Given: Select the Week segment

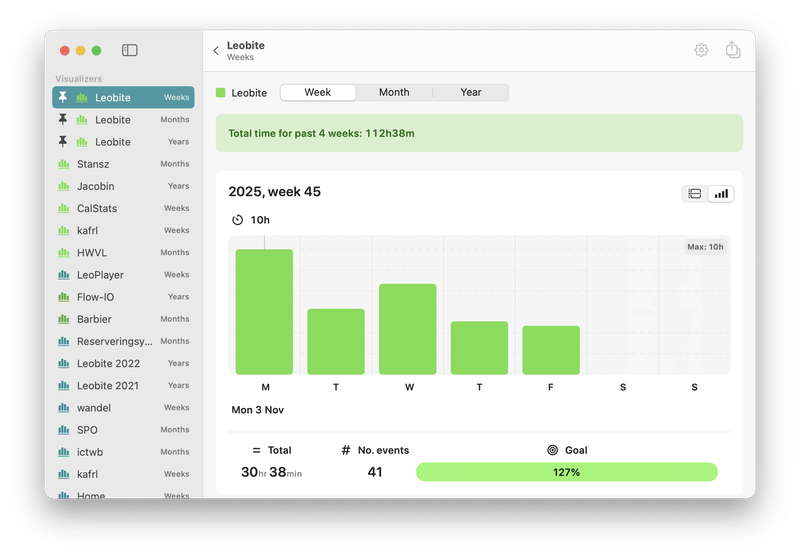Looking at the screenshot, I should [x=318, y=92].
